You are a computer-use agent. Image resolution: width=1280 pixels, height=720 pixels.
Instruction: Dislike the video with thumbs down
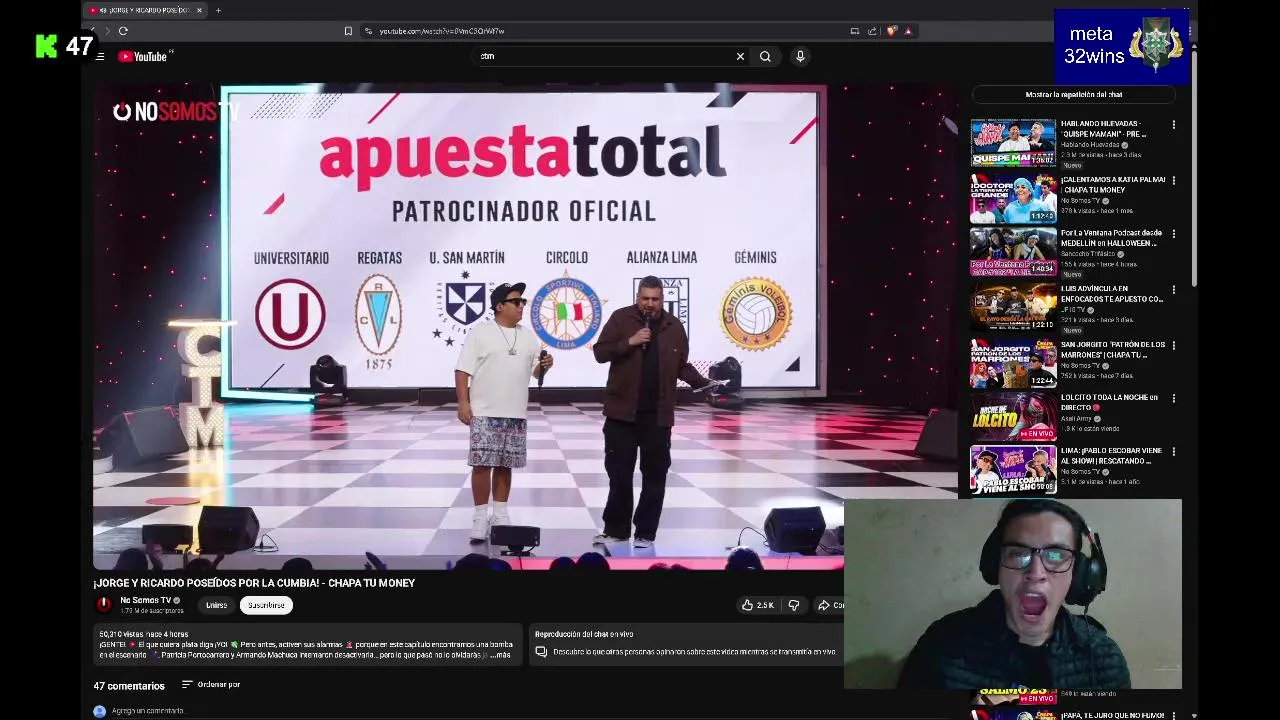click(794, 605)
